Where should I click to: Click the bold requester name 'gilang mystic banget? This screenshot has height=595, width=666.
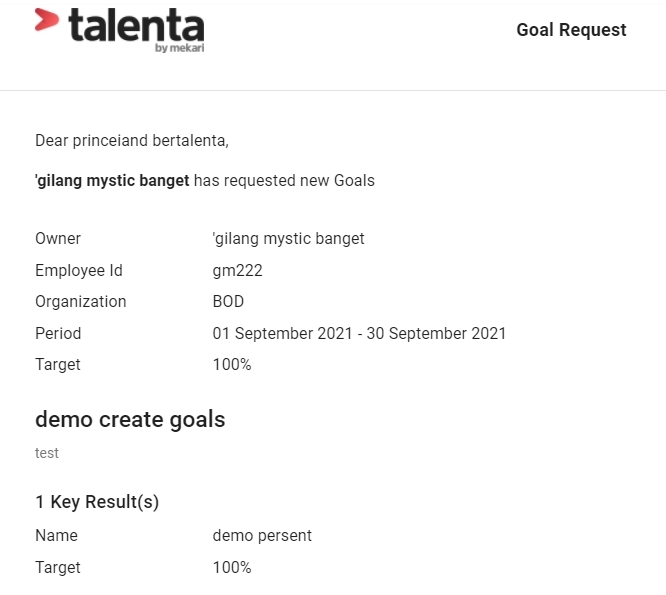(x=112, y=181)
